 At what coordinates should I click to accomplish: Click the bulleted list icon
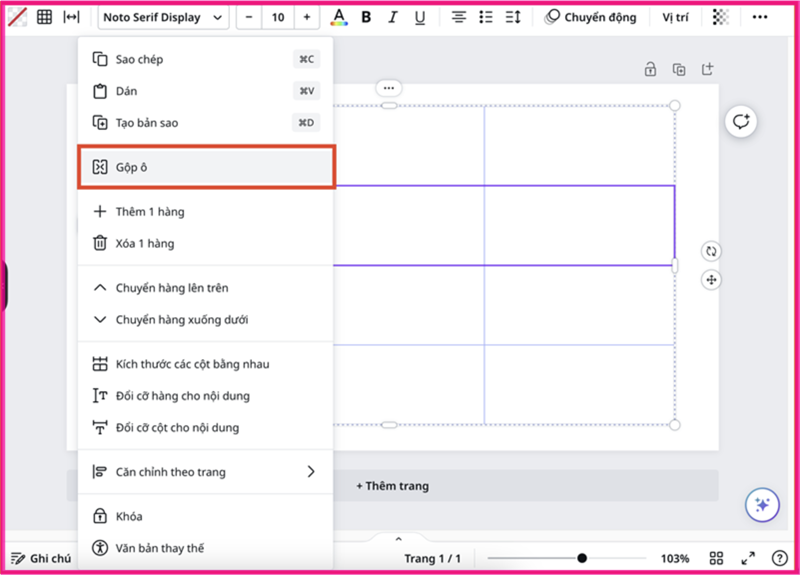pos(486,17)
